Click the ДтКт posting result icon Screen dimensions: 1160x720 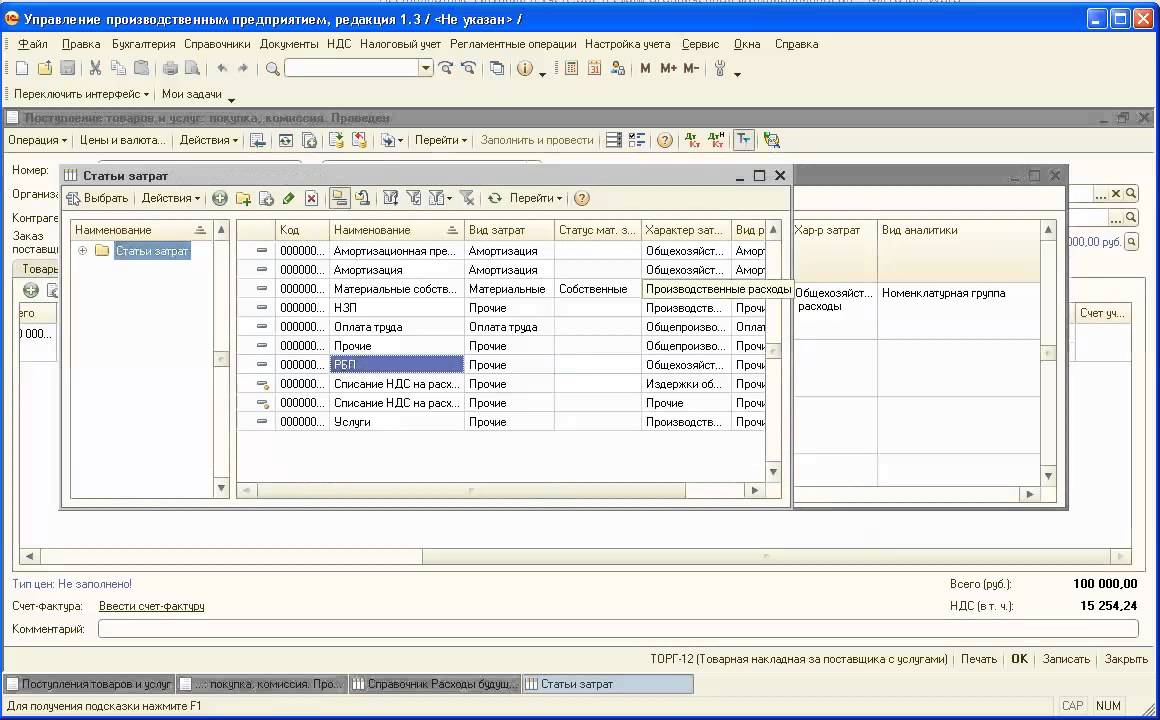[692, 140]
